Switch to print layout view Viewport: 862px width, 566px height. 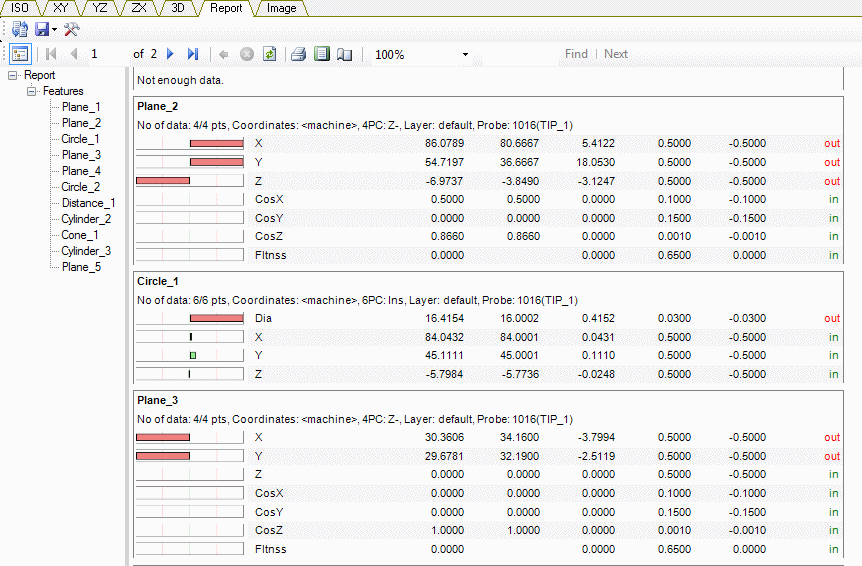click(x=321, y=54)
